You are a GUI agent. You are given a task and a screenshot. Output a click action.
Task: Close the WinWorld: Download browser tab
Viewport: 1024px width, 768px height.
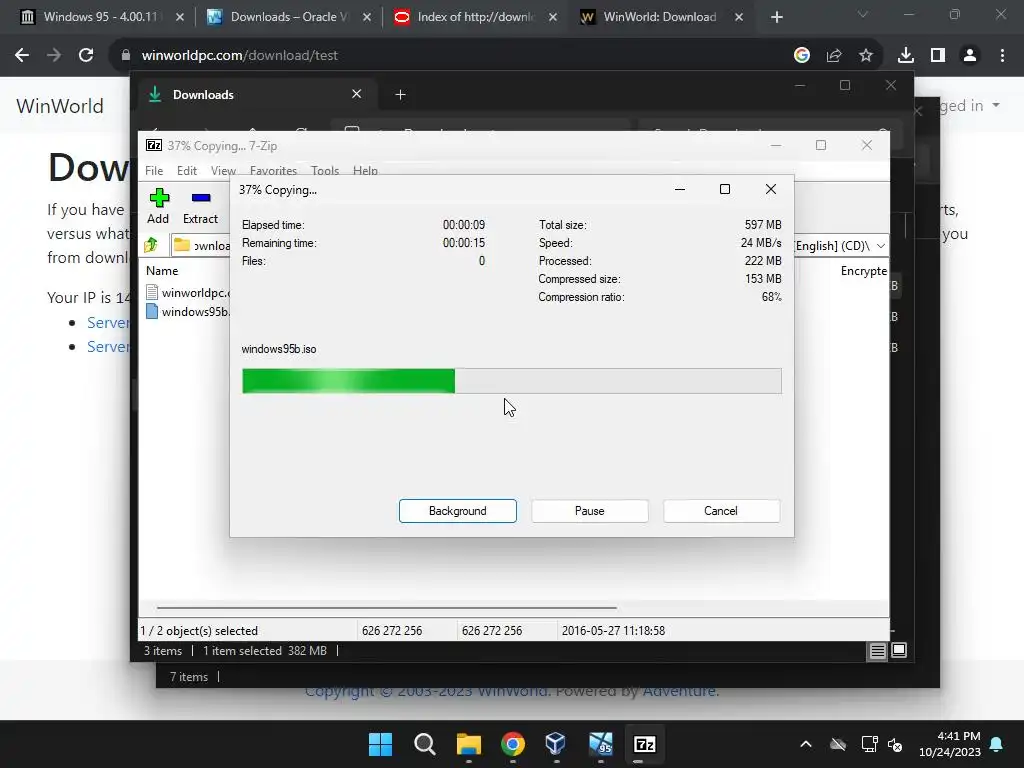pos(739,17)
